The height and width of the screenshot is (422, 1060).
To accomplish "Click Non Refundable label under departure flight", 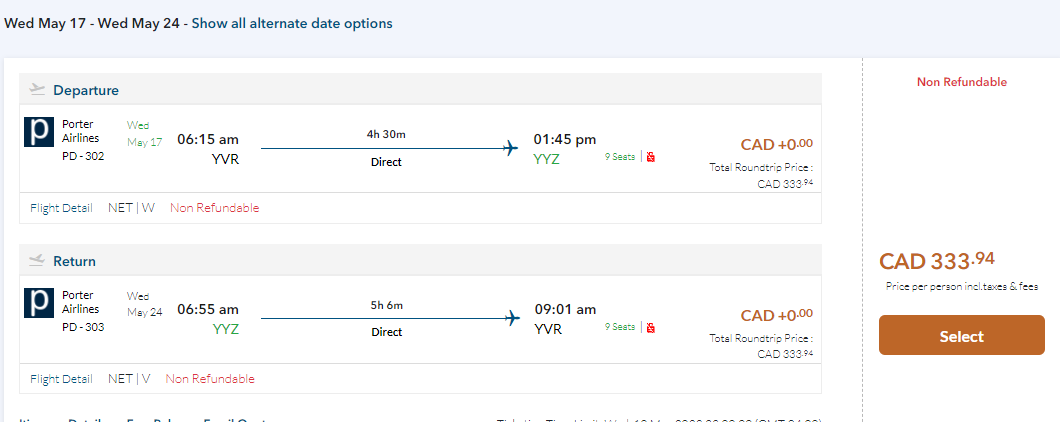I will click(214, 208).
